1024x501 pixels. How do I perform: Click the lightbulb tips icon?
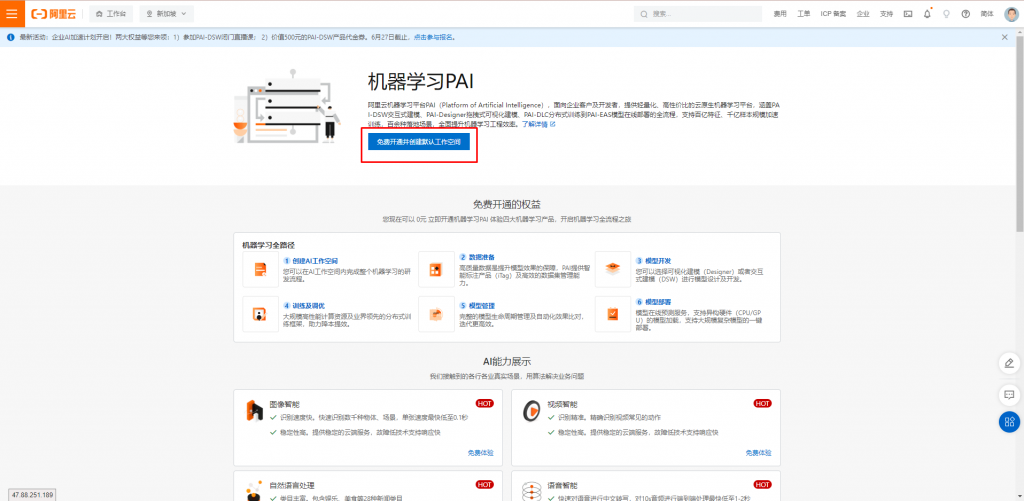946,14
